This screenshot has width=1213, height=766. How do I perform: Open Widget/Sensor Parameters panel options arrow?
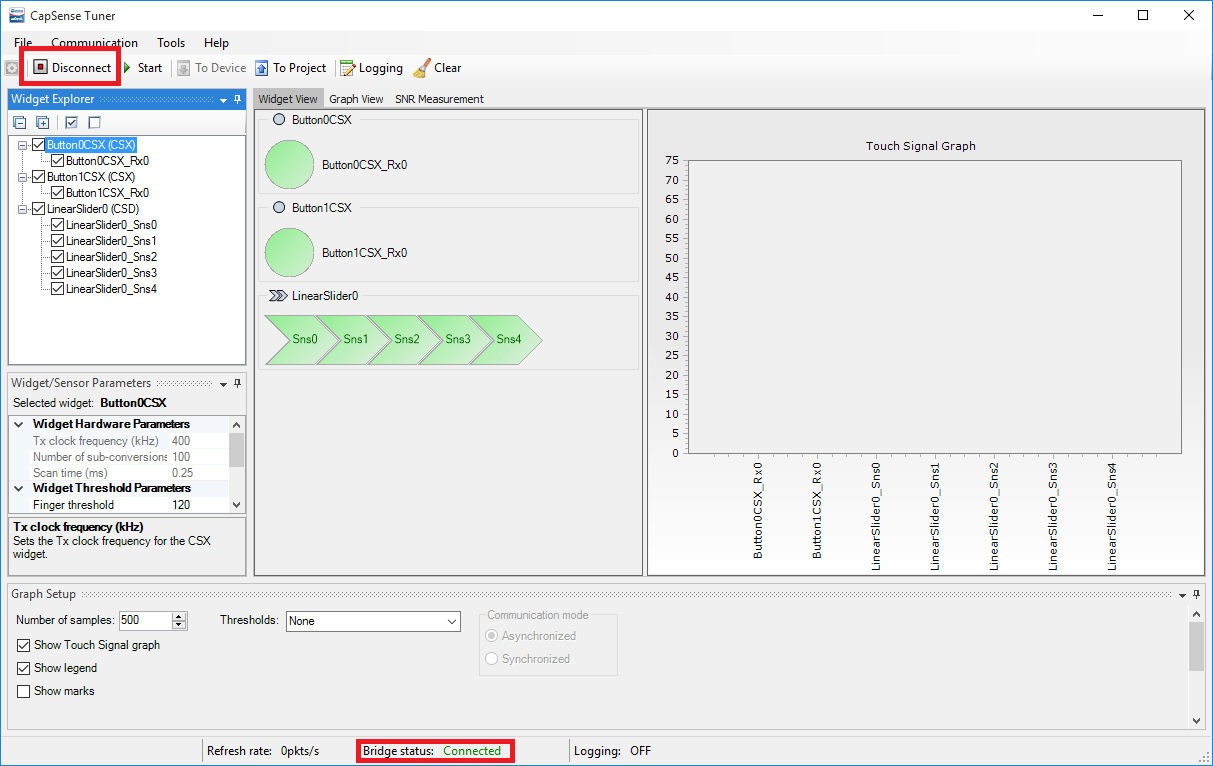click(224, 384)
